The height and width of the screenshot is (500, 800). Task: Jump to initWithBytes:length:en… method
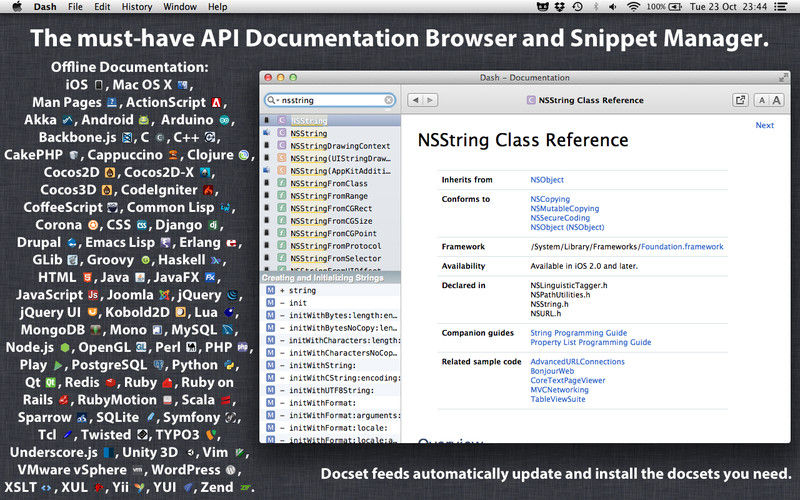point(330,315)
